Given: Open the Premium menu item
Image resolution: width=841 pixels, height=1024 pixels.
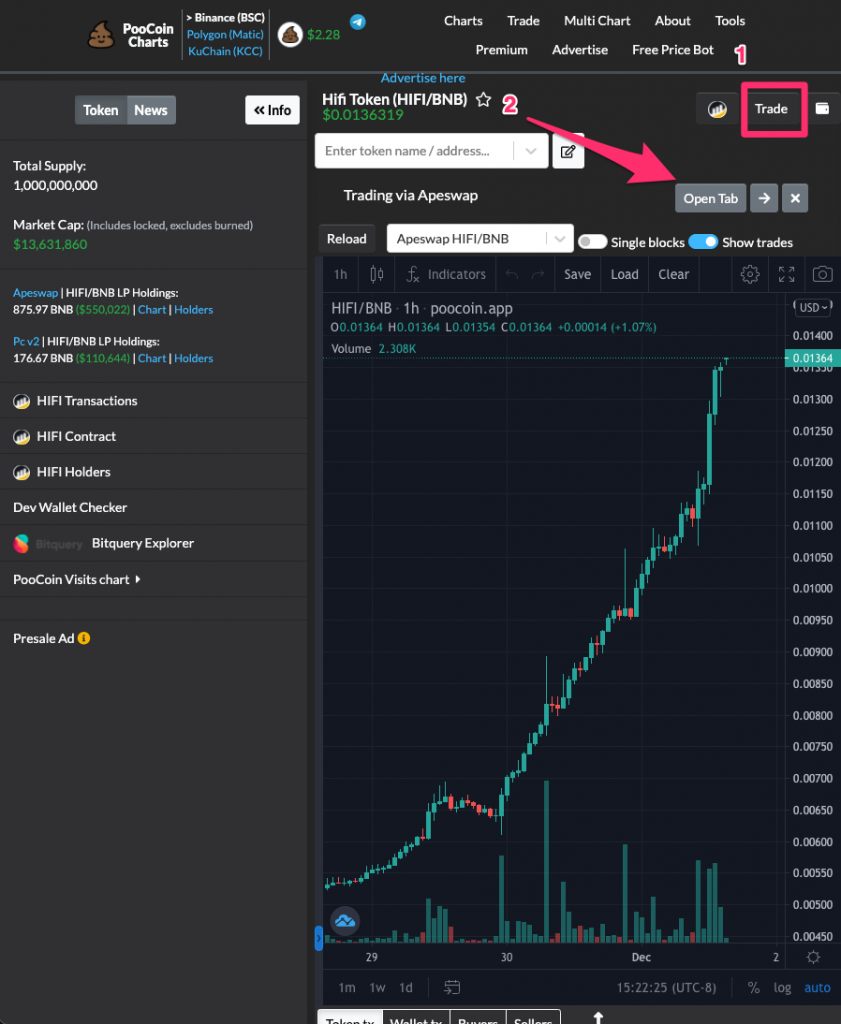Looking at the screenshot, I should [501, 50].
